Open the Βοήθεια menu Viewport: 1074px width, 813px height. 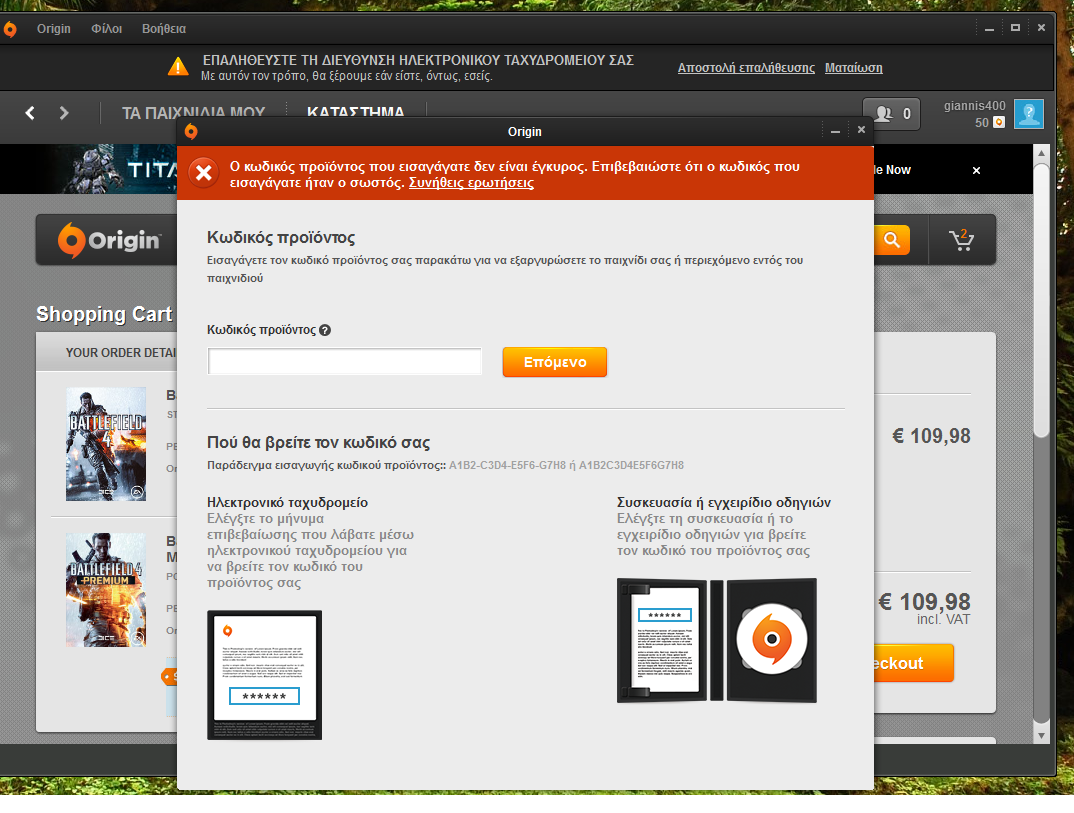click(x=164, y=29)
